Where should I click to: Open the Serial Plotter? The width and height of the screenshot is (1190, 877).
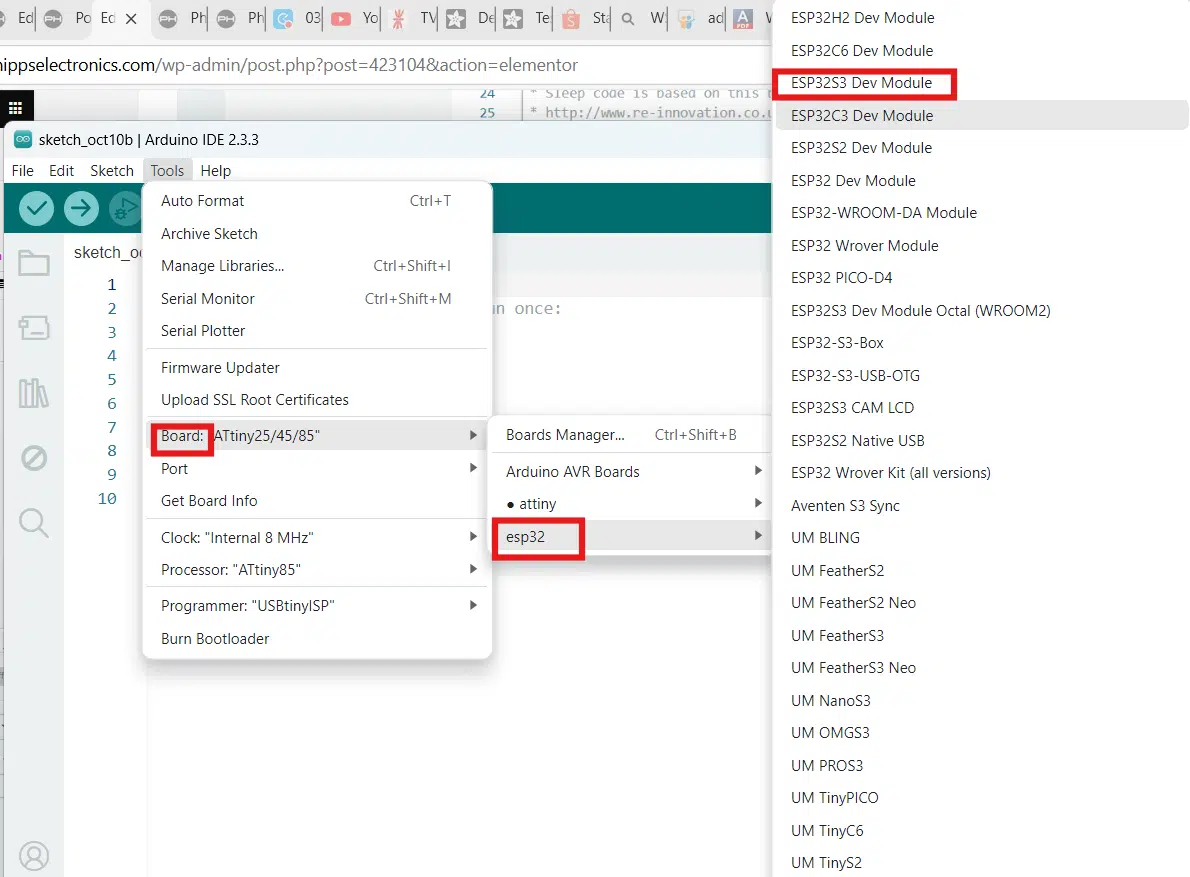[x=317, y=331]
